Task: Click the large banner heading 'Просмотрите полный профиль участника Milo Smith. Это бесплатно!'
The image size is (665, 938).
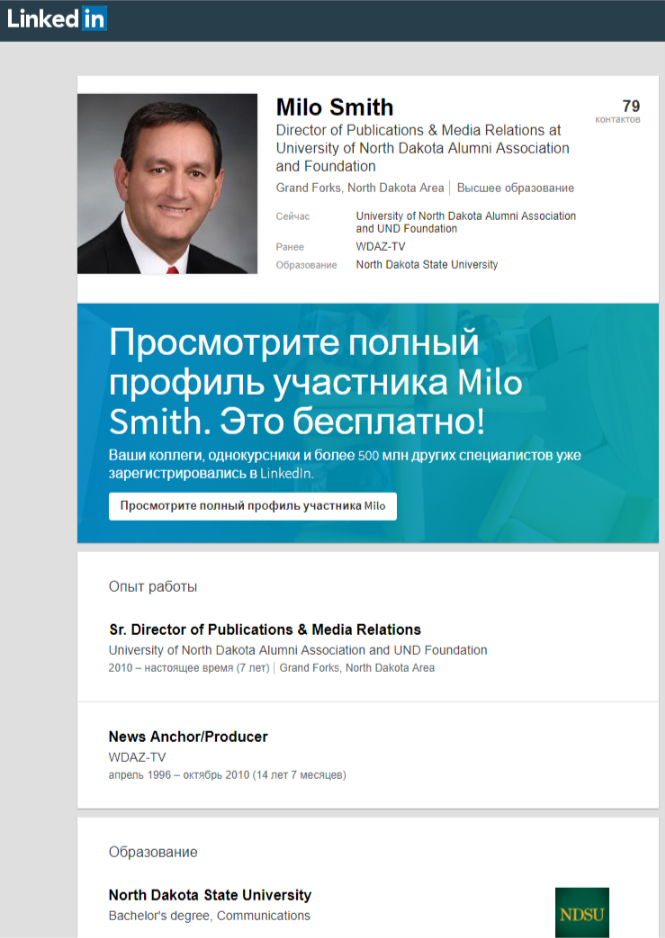Action: click(315, 382)
